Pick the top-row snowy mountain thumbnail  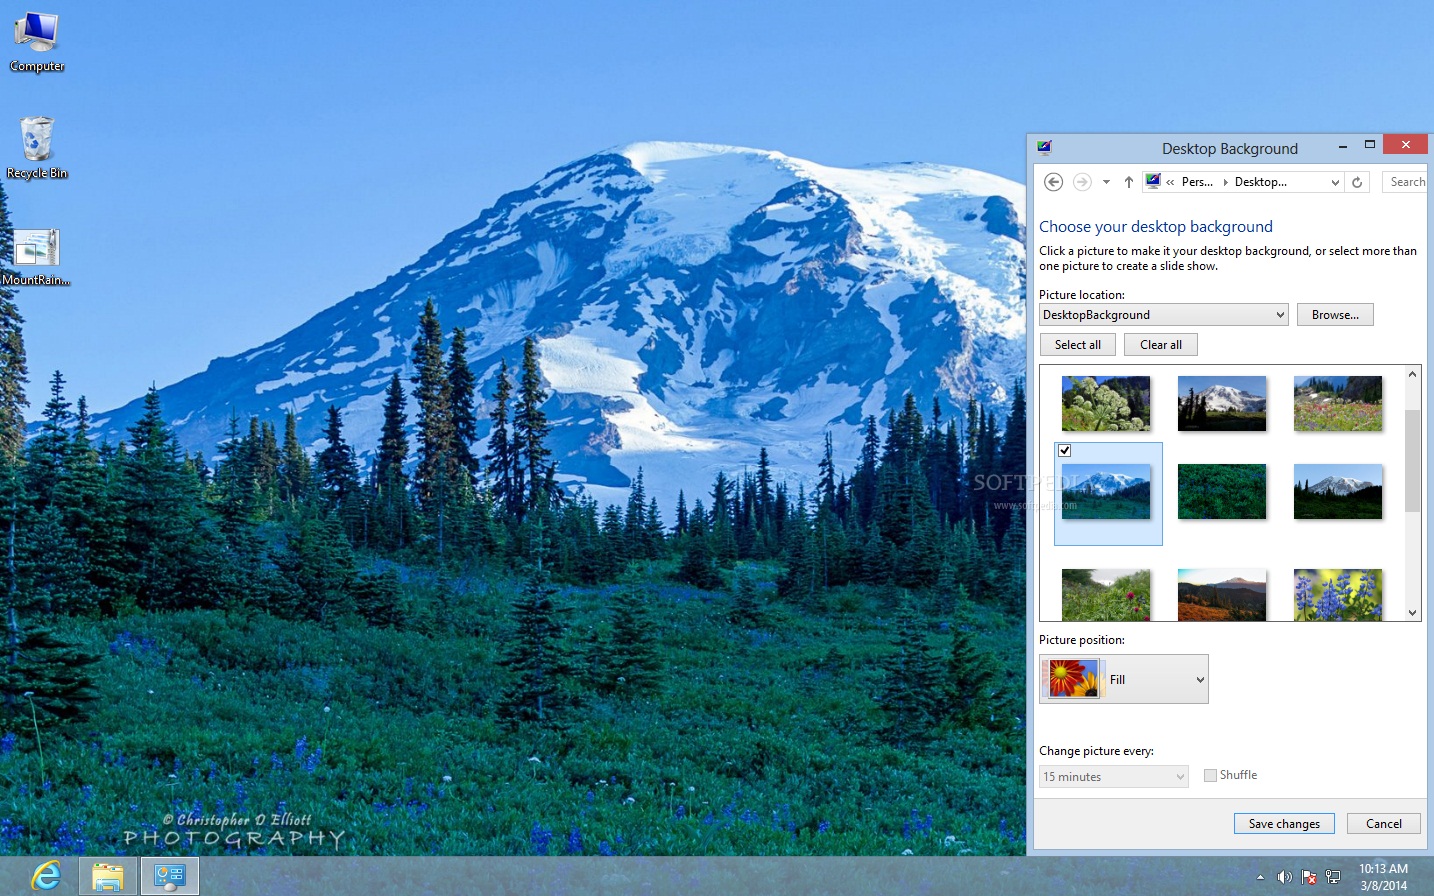click(x=1222, y=403)
